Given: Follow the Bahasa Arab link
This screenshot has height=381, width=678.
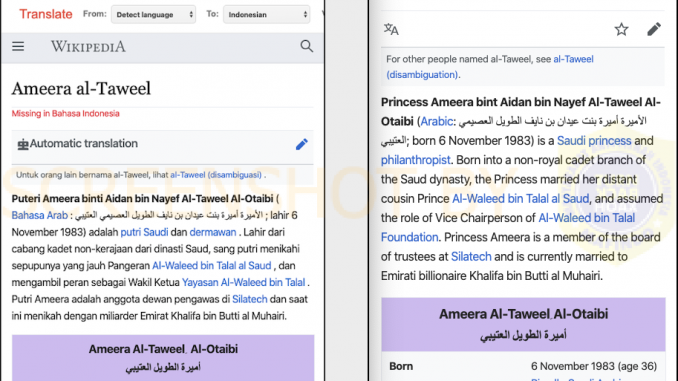Looking at the screenshot, I should pyautogui.click(x=39, y=215).
